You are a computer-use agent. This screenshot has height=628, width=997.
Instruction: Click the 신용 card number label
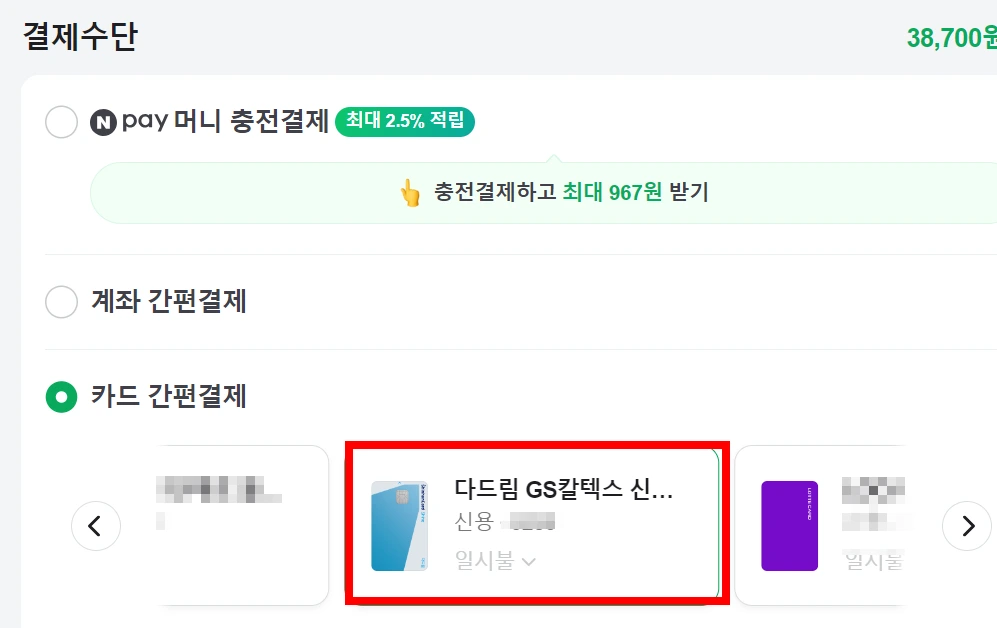coord(475,524)
